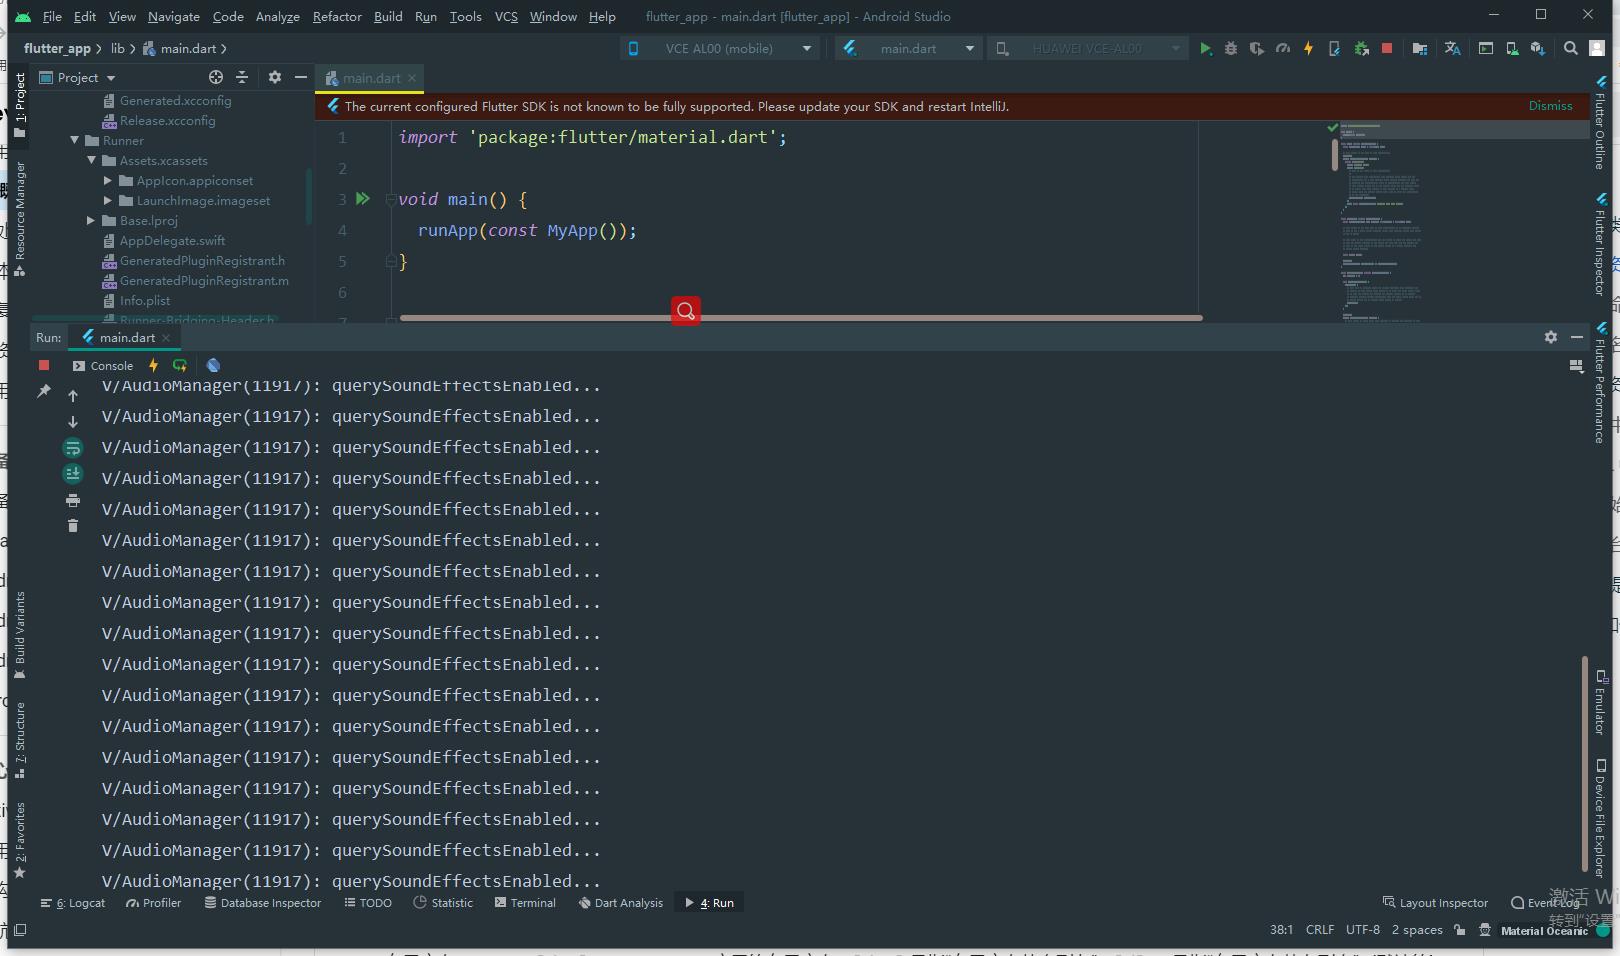Image resolution: width=1620 pixels, height=956 pixels.
Task: Open the Flutter Outline side panel
Action: pos(1600,121)
